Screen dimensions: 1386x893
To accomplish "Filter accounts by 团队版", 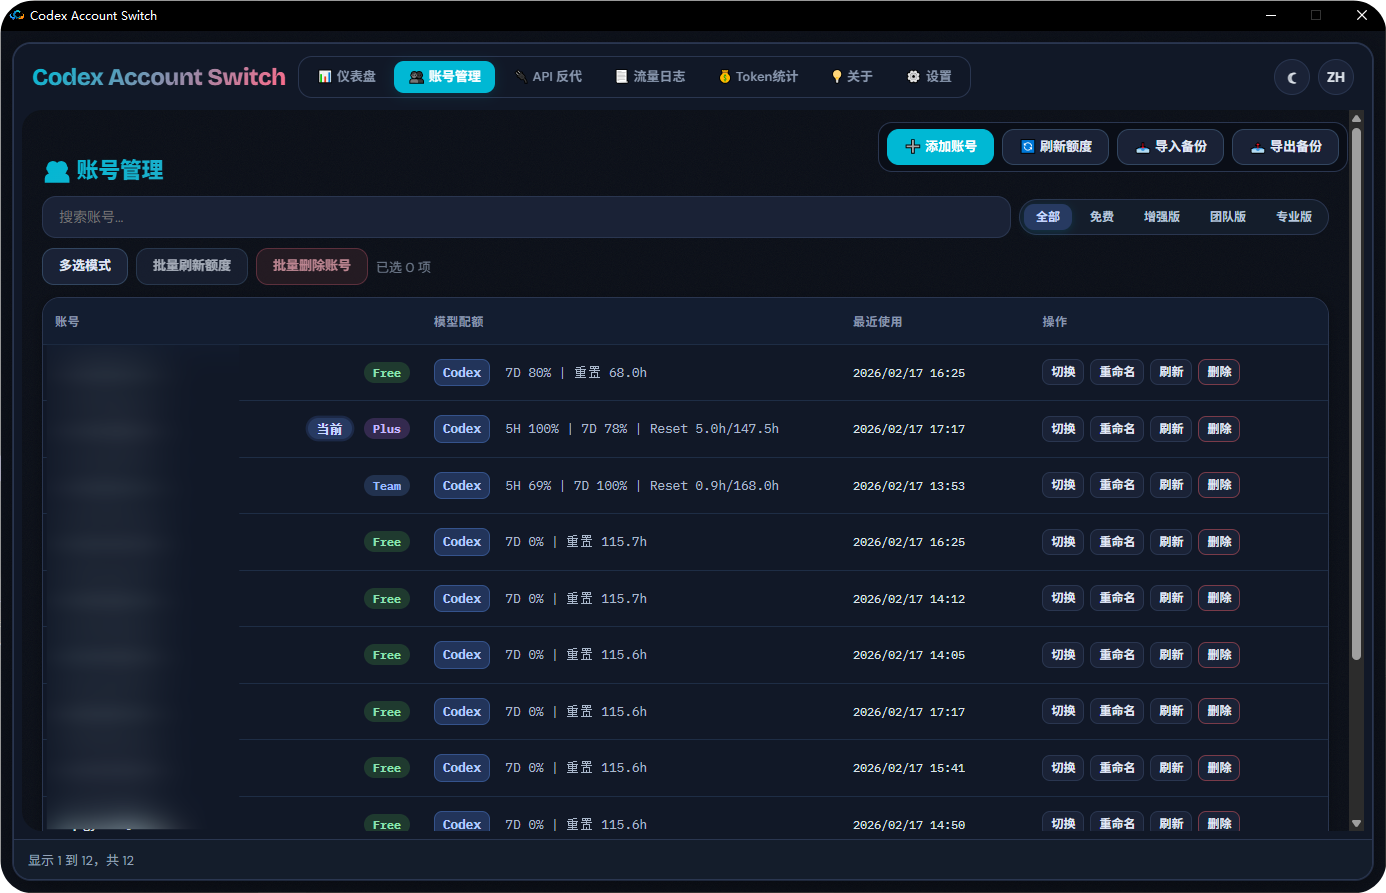I will click(x=1228, y=217).
